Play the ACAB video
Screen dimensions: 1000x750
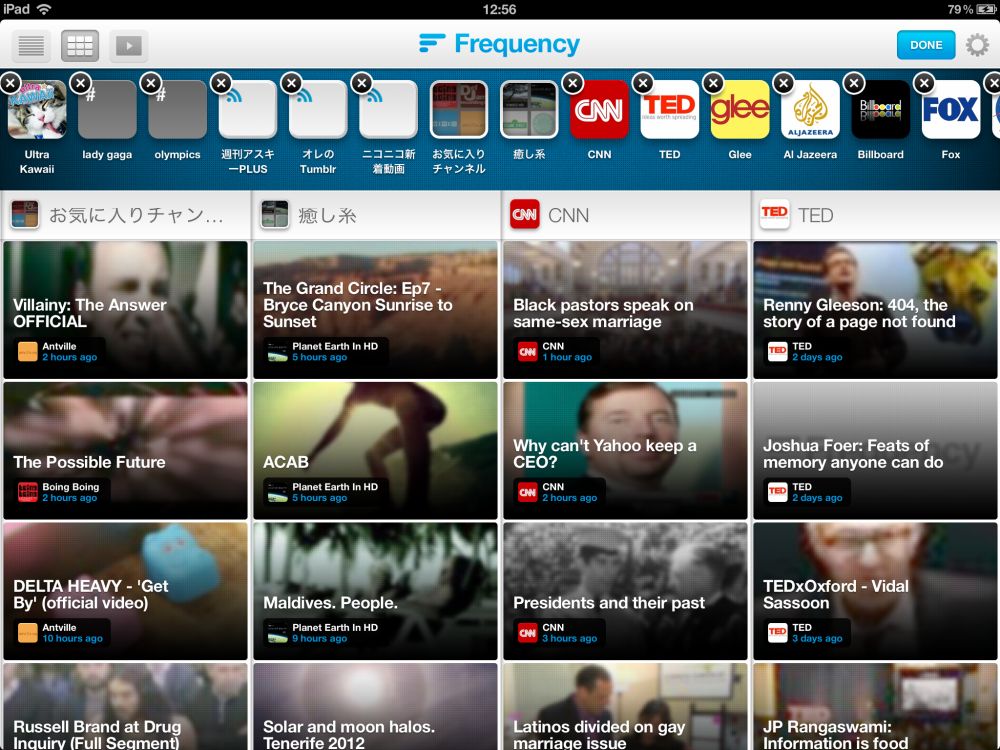(x=376, y=450)
